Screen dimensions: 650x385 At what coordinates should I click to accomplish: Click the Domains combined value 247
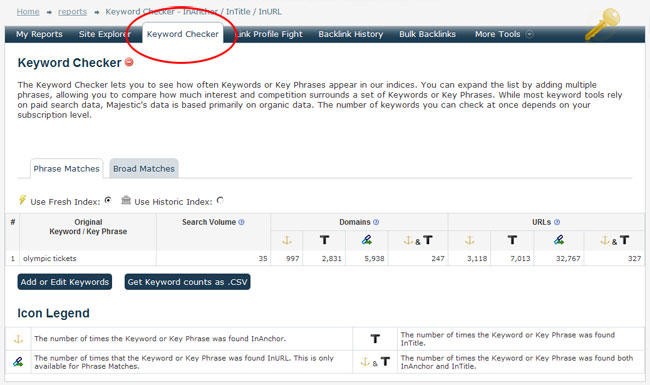click(x=438, y=259)
